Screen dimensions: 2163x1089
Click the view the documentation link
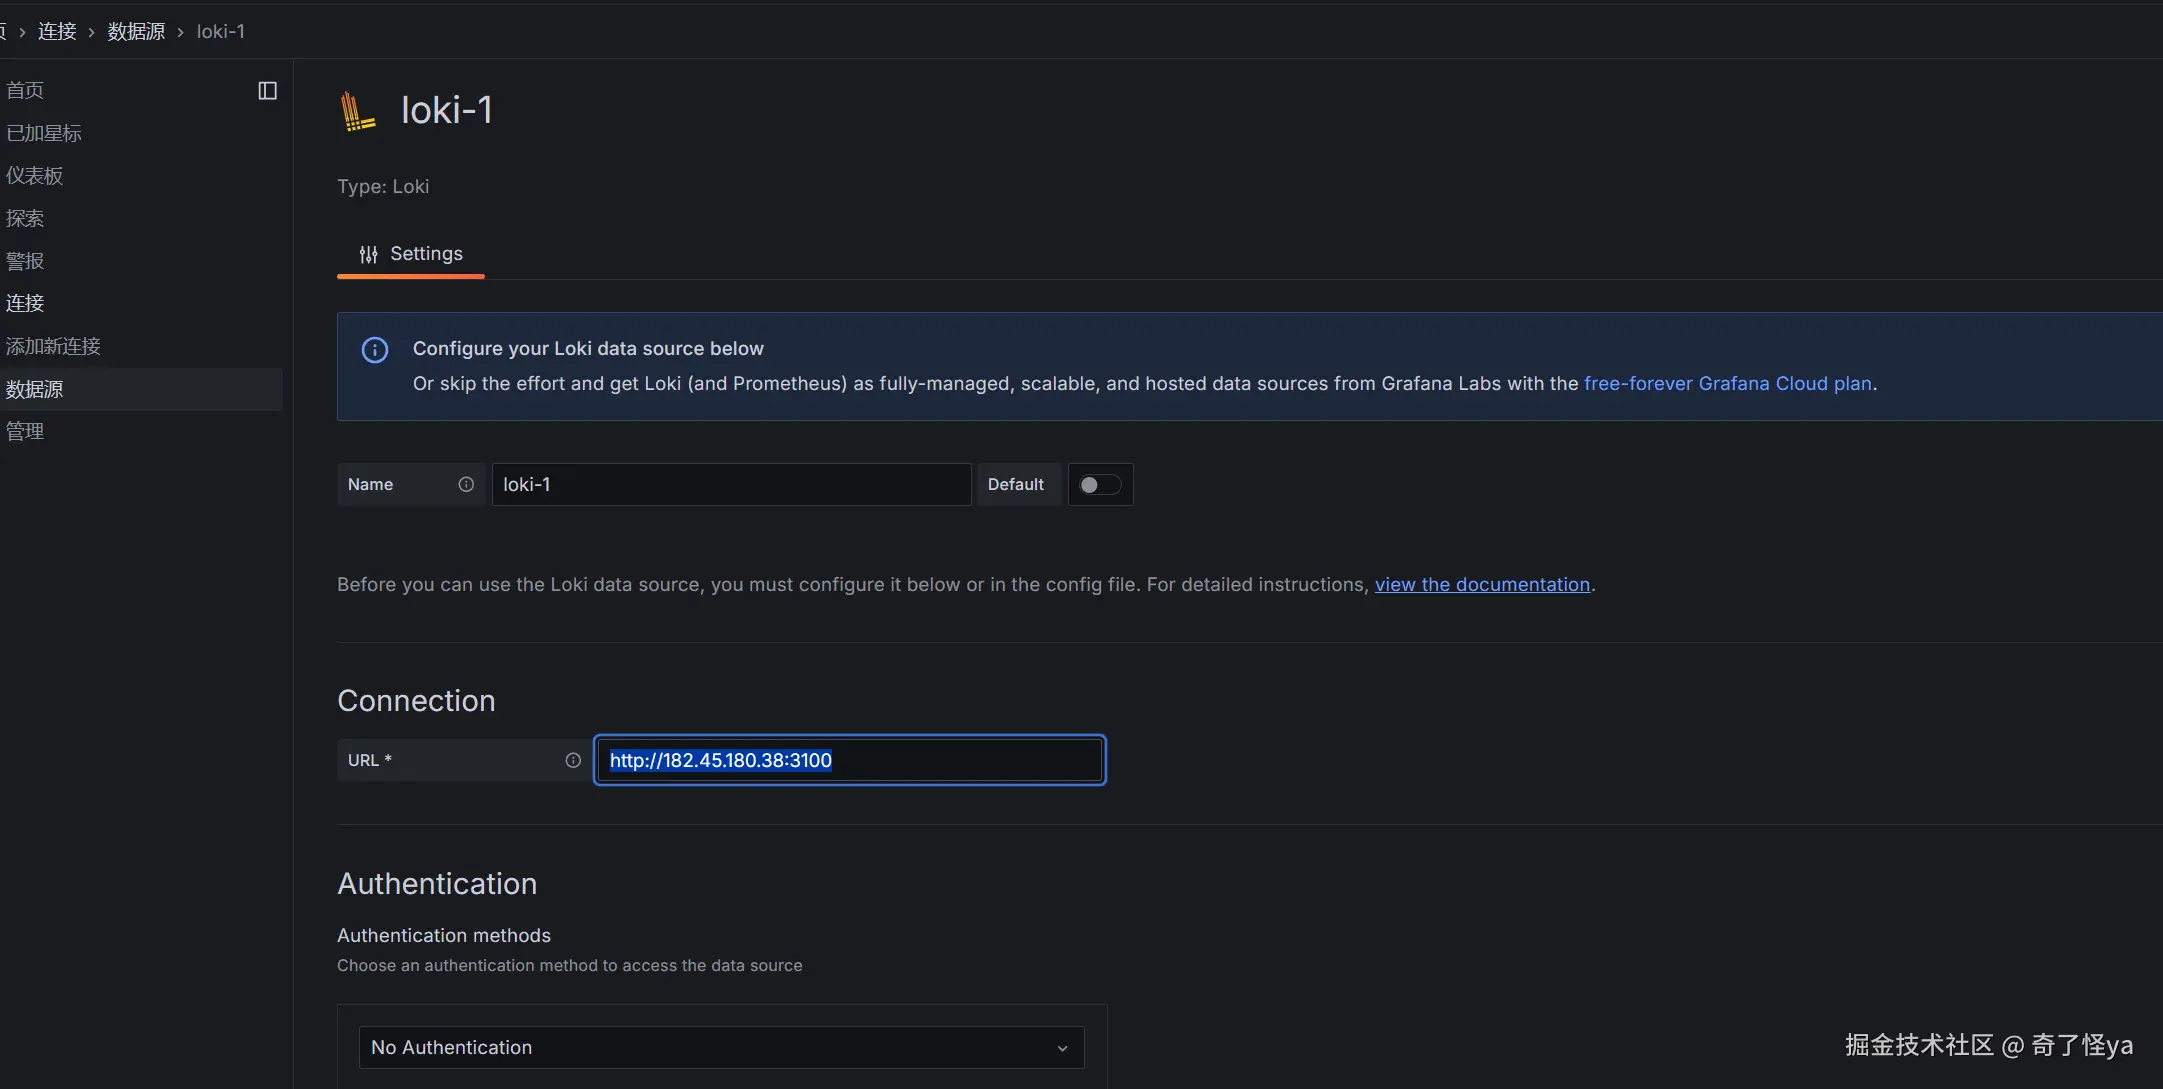[x=1481, y=585]
